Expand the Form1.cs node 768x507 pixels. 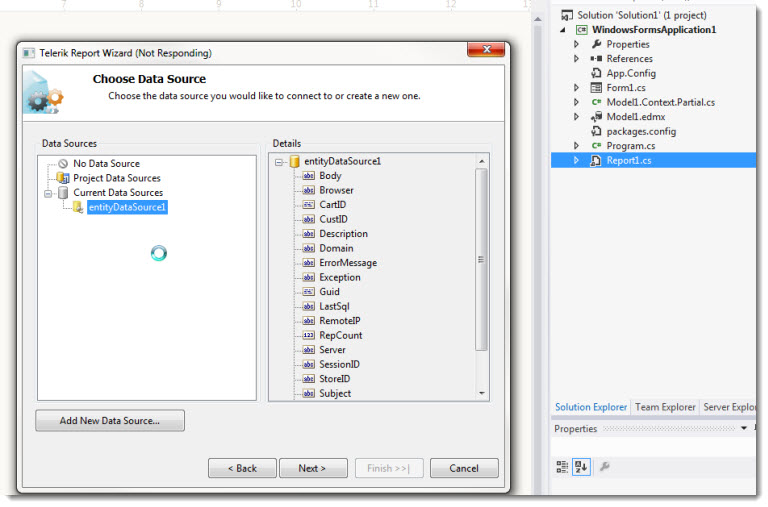pos(576,88)
